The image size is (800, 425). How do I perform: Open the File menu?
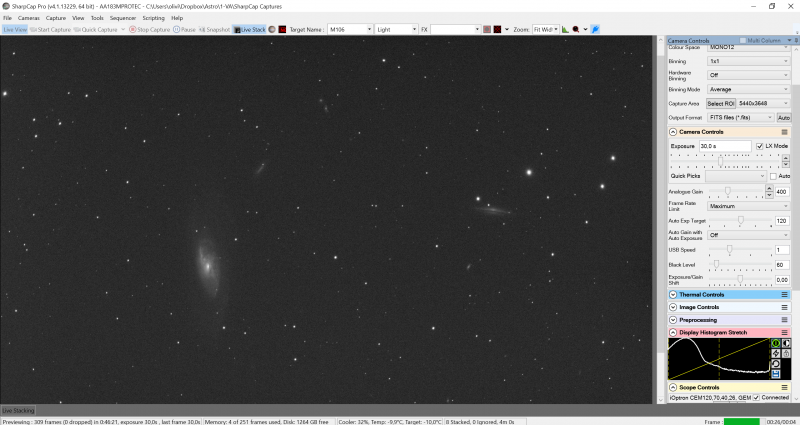tap(8, 18)
